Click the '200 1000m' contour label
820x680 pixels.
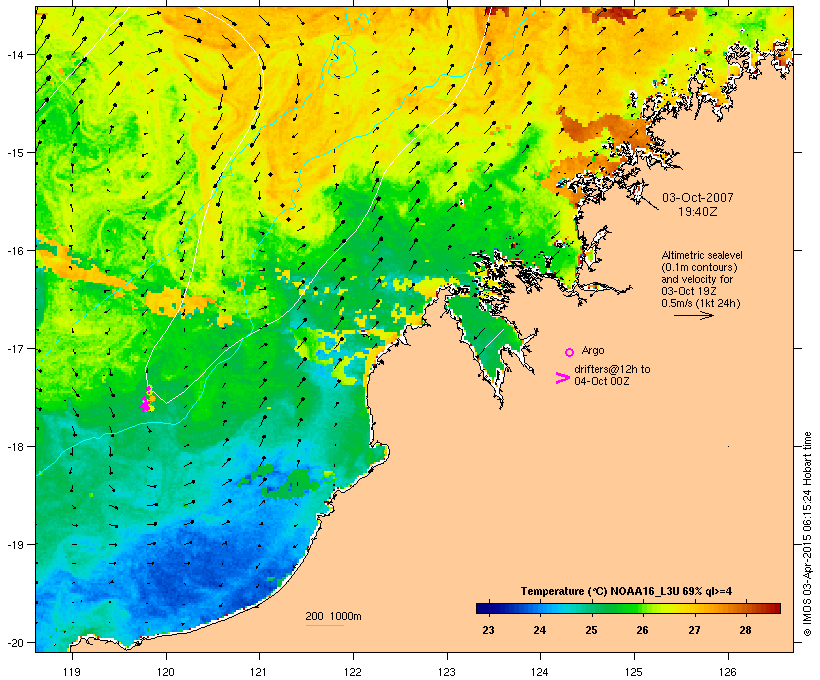click(333, 616)
